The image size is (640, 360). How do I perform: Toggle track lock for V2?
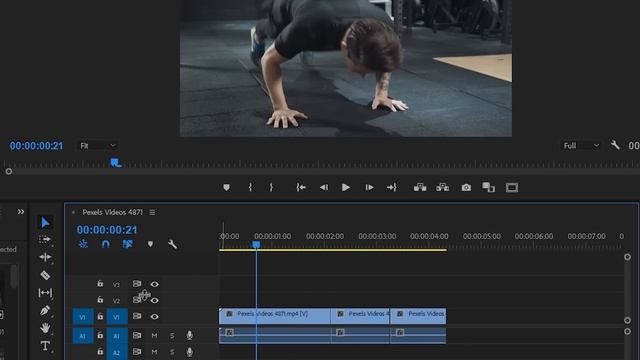click(x=100, y=300)
